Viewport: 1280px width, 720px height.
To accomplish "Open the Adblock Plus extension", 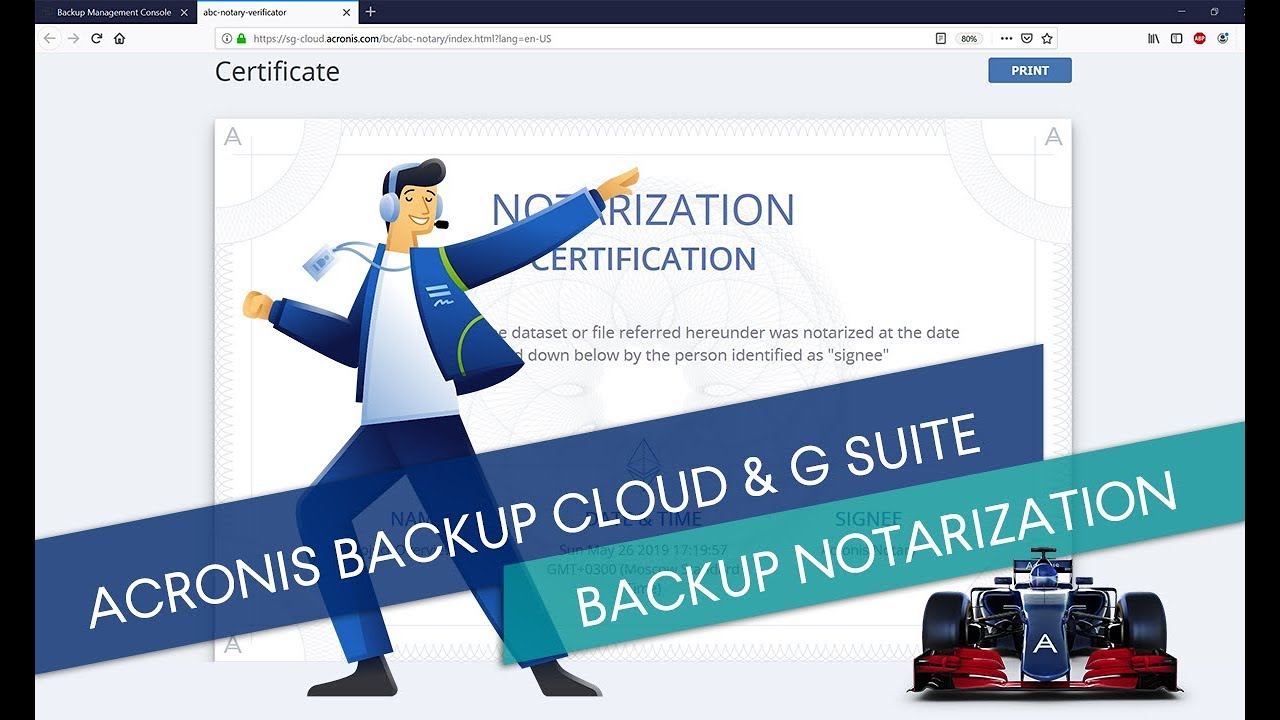I will click(x=1199, y=38).
